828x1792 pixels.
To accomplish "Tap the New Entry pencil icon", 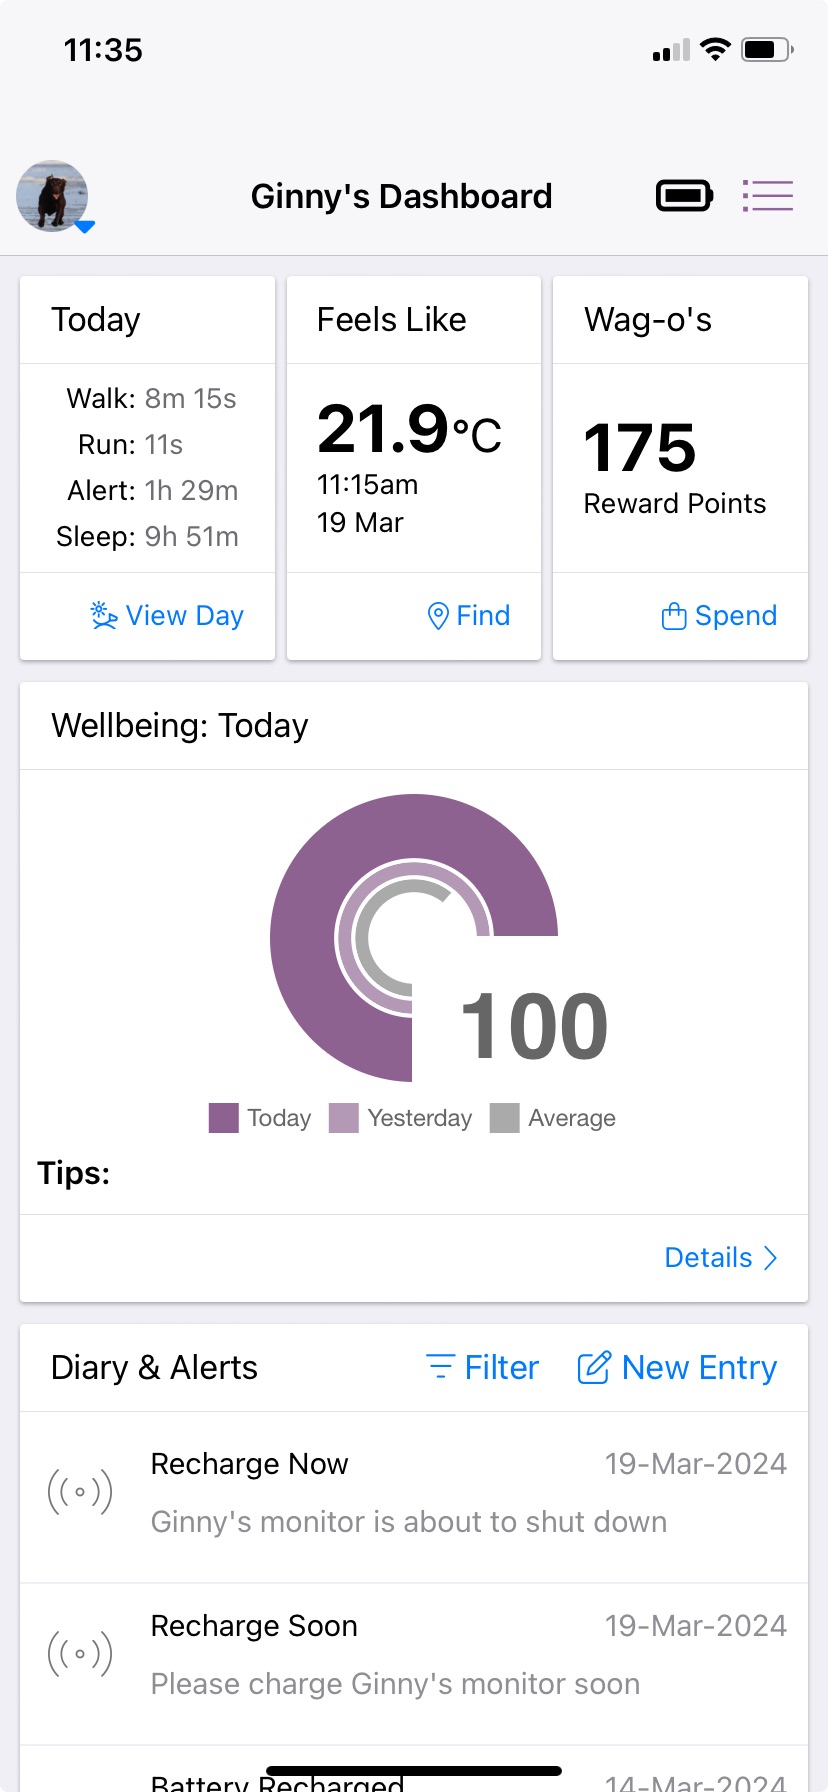I will [x=593, y=1367].
